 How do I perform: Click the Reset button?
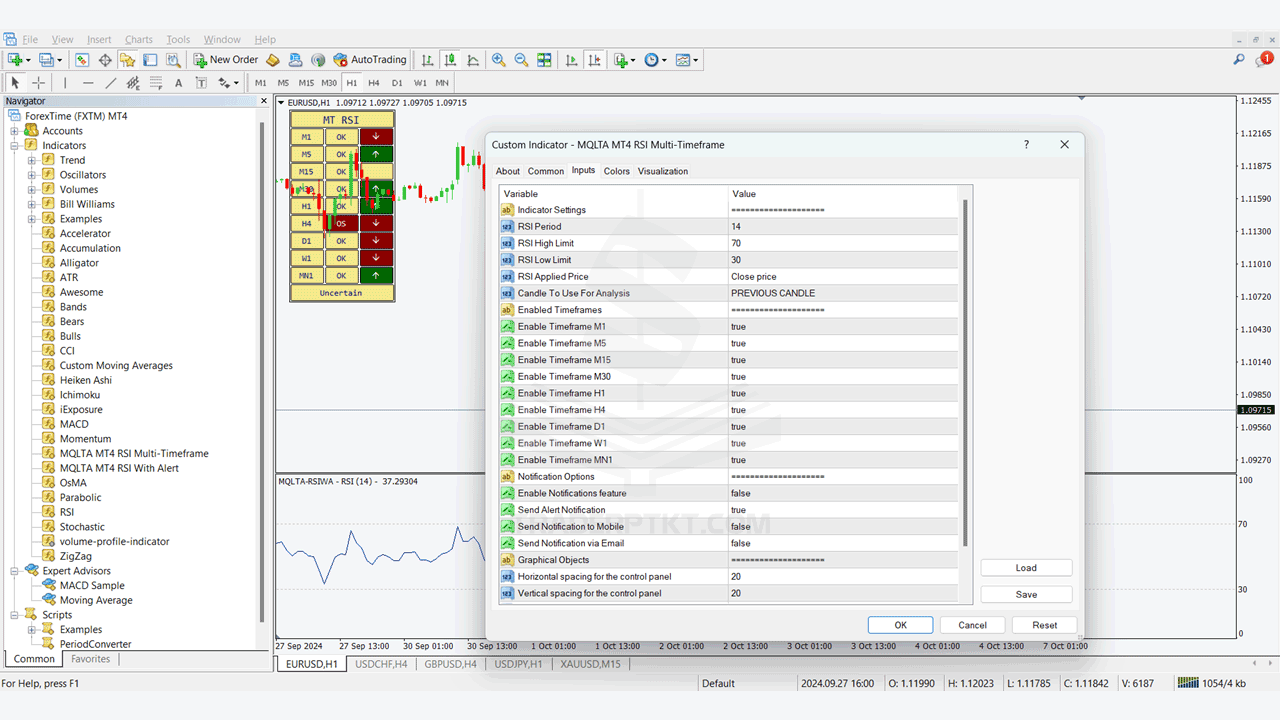point(1045,625)
